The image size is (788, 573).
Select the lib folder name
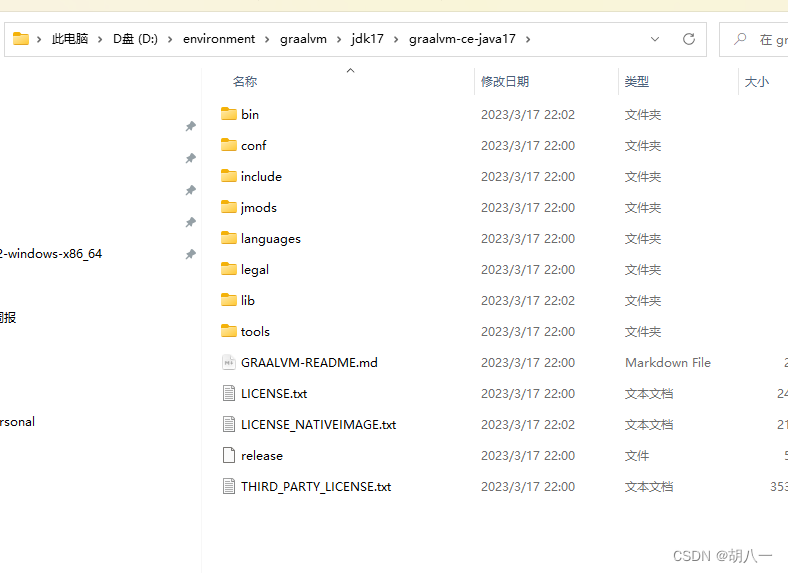coord(248,300)
